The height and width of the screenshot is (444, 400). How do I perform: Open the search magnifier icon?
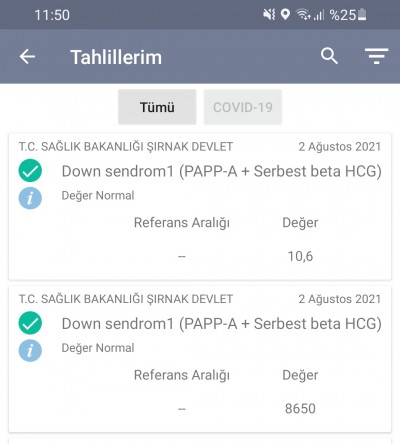[329, 56]
